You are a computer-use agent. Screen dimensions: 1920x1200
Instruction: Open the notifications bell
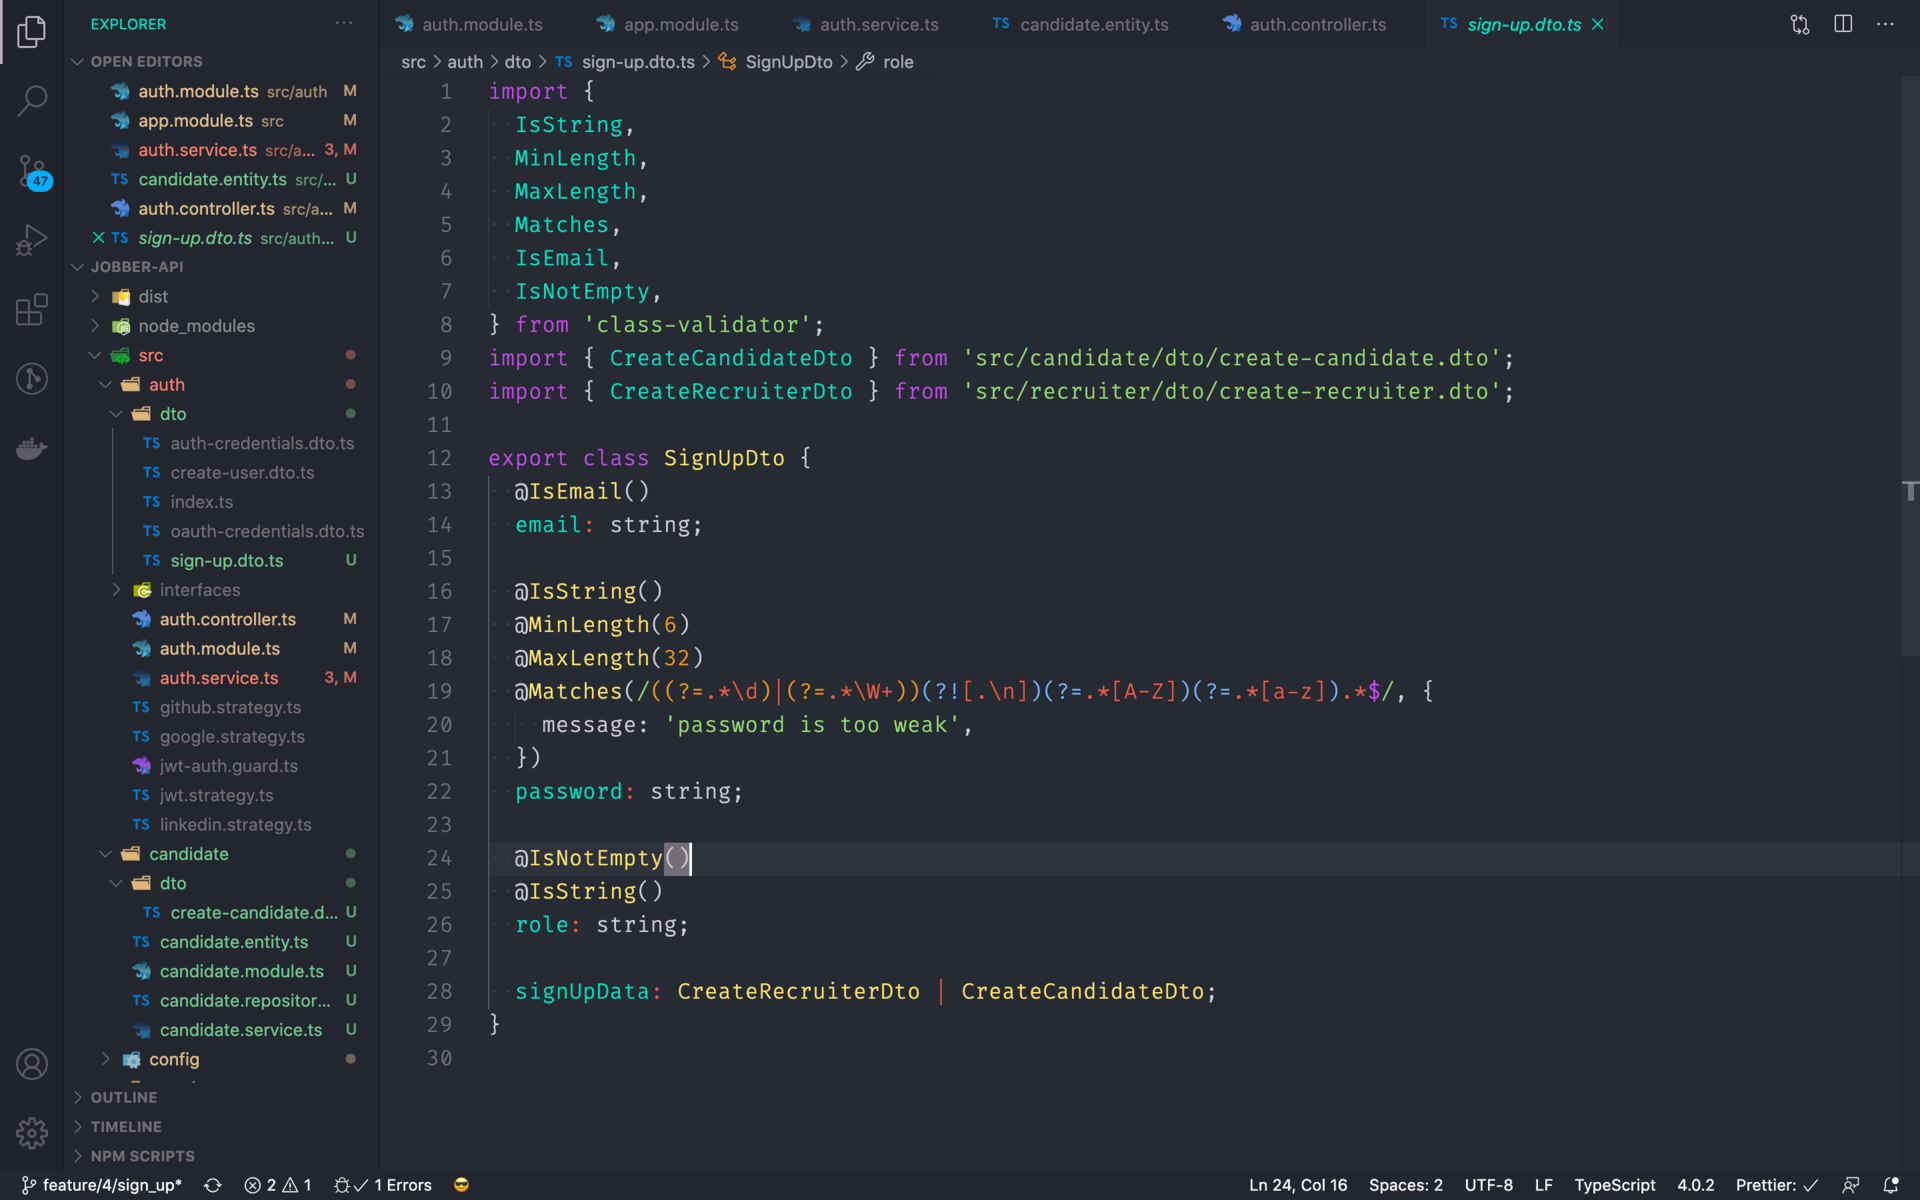click(x=1891, y=1185)
